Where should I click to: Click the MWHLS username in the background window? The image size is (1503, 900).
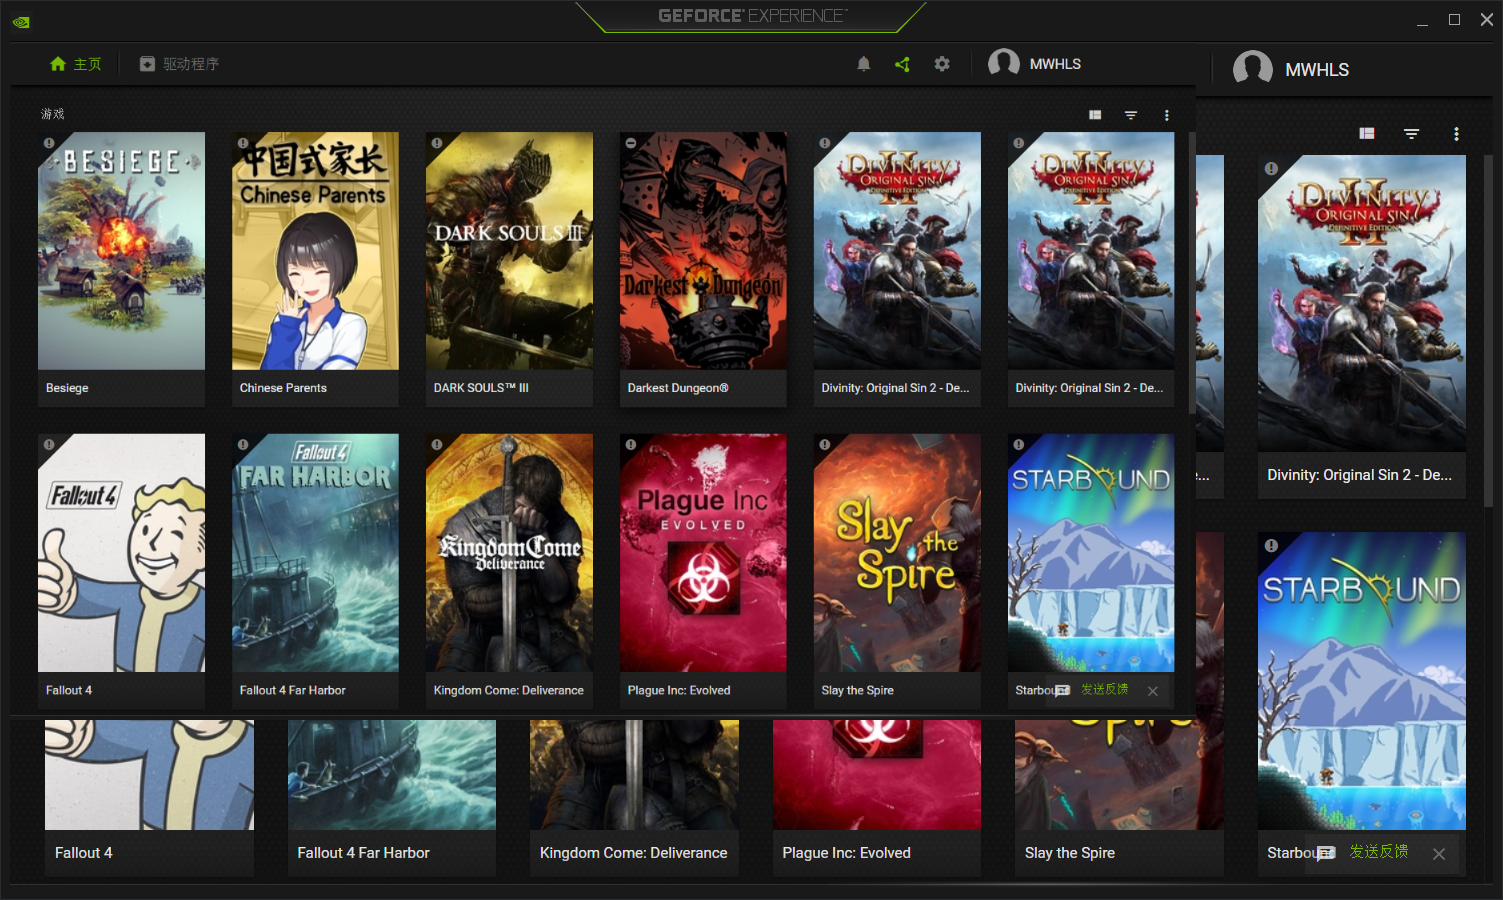(x=1317, y=70)
